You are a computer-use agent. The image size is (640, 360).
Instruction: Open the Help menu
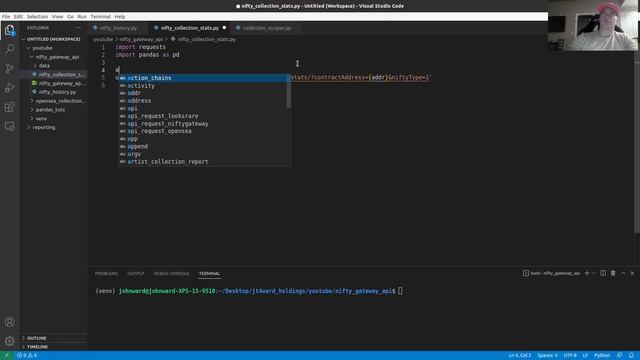click(x=120, y=17)
